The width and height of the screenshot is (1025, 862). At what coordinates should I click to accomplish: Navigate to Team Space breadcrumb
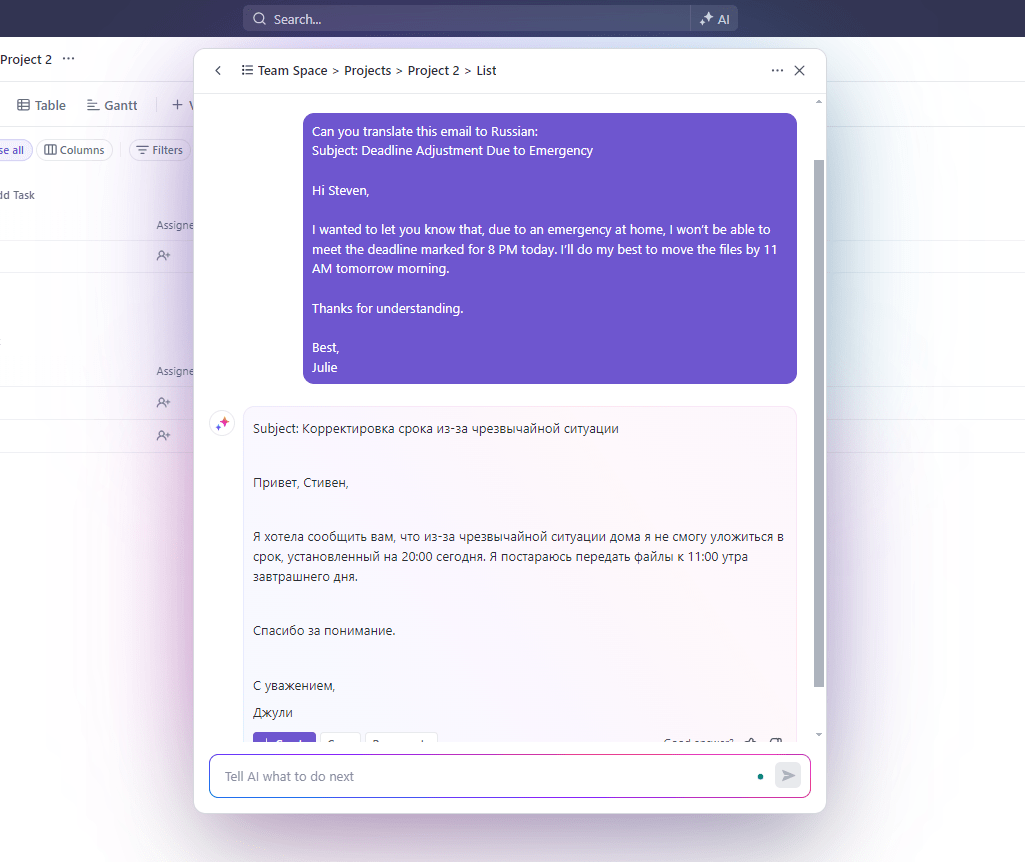[x=292, y=71]
